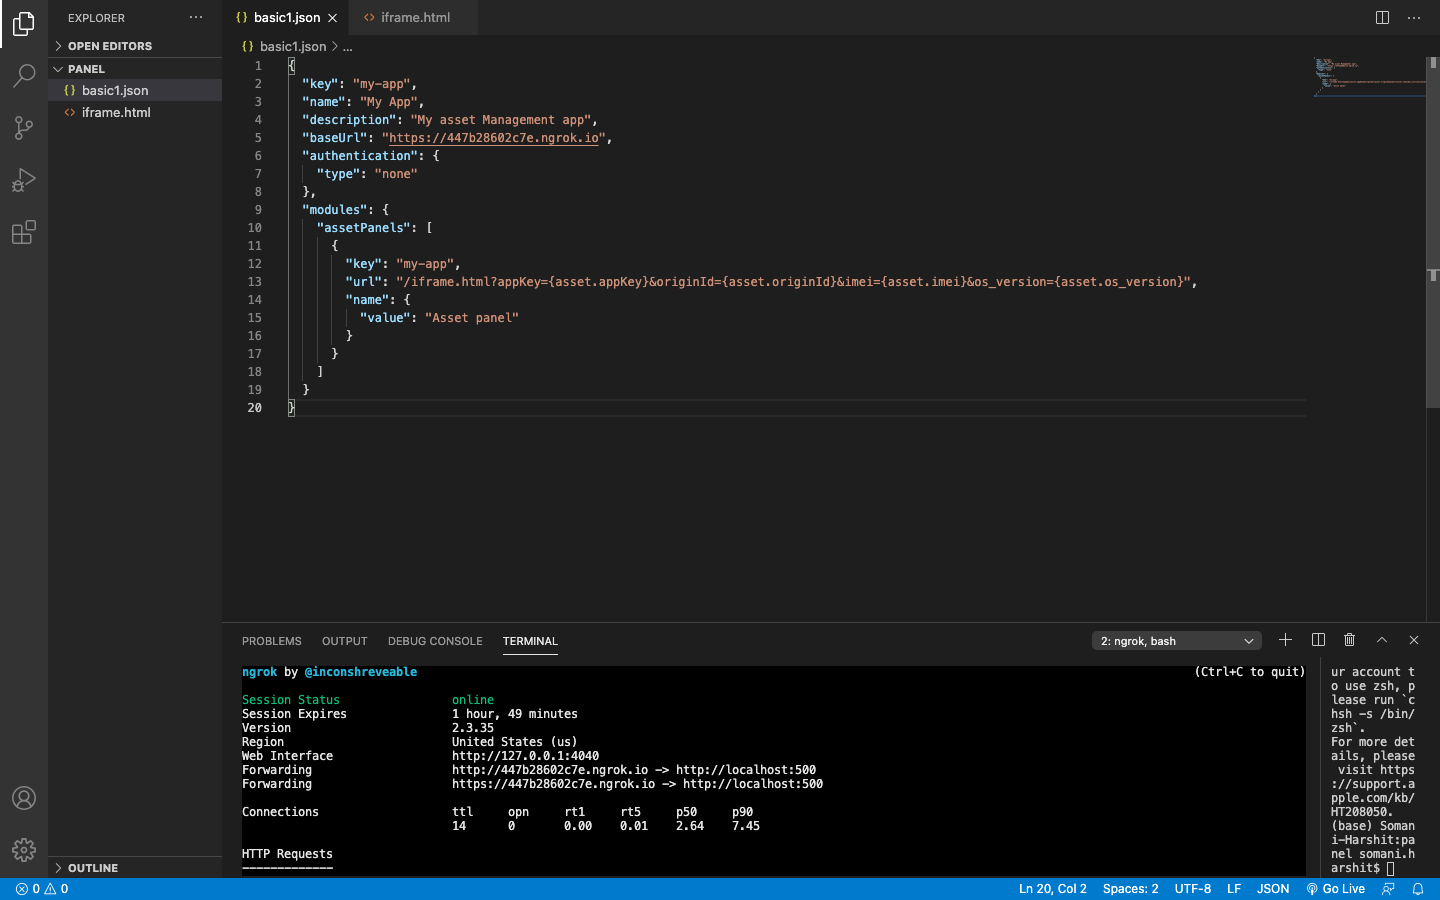The height and width of the screenshot is (900, 1440).
Task: Click the JSON language mode in status bar
Action: 1273,888
